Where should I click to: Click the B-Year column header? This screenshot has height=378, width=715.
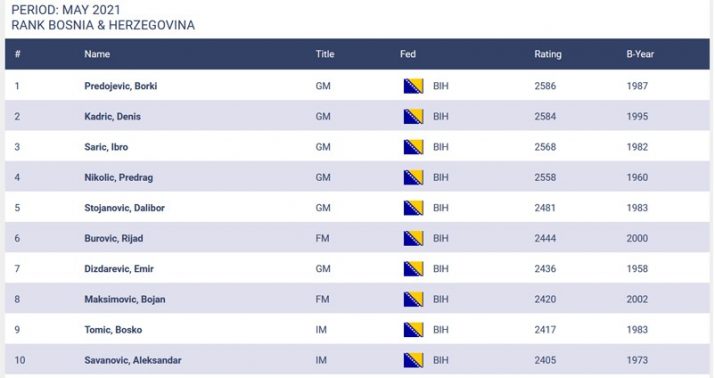(640, 54)
